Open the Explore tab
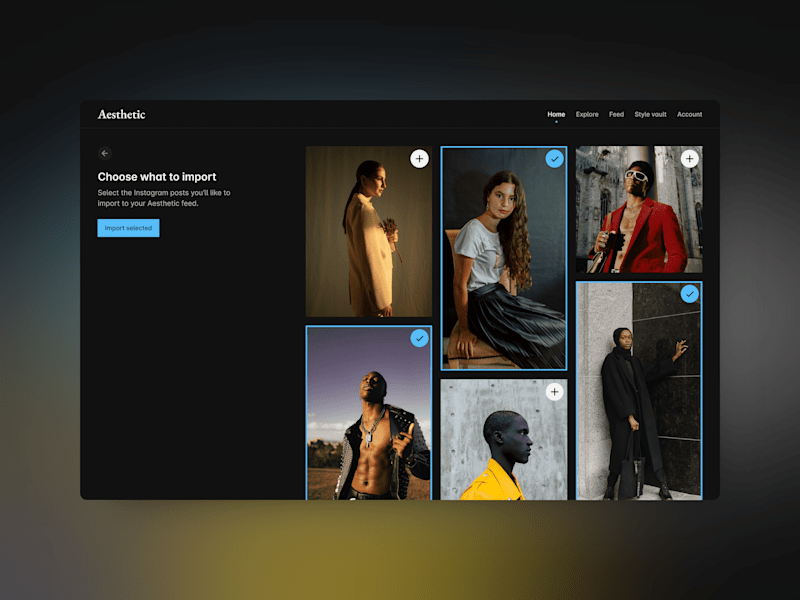This screenshot has height=600, width=800. (587, 114)
